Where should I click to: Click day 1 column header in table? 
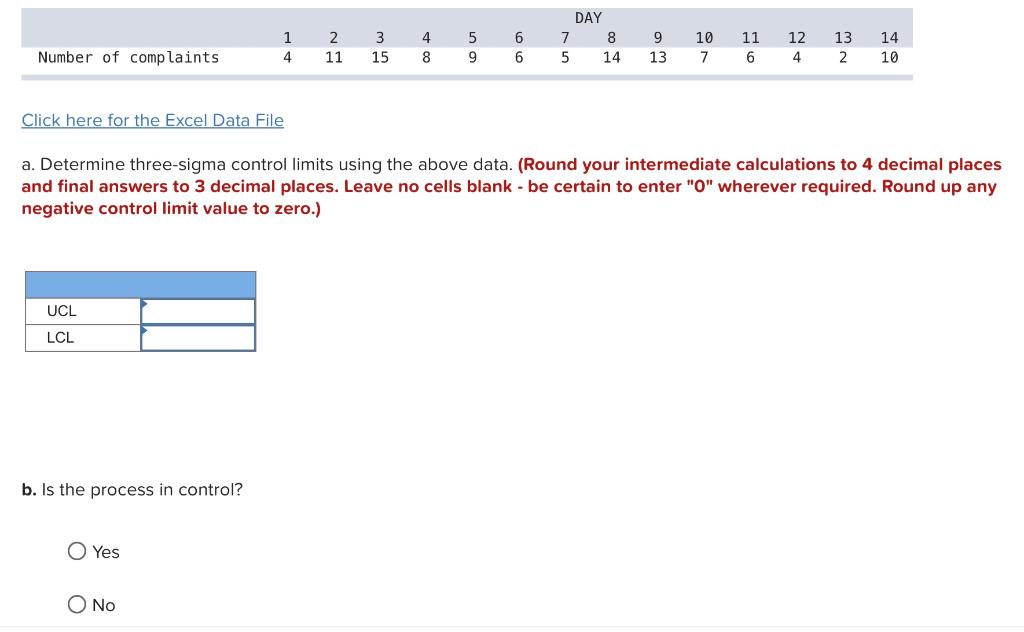[288, 37]
